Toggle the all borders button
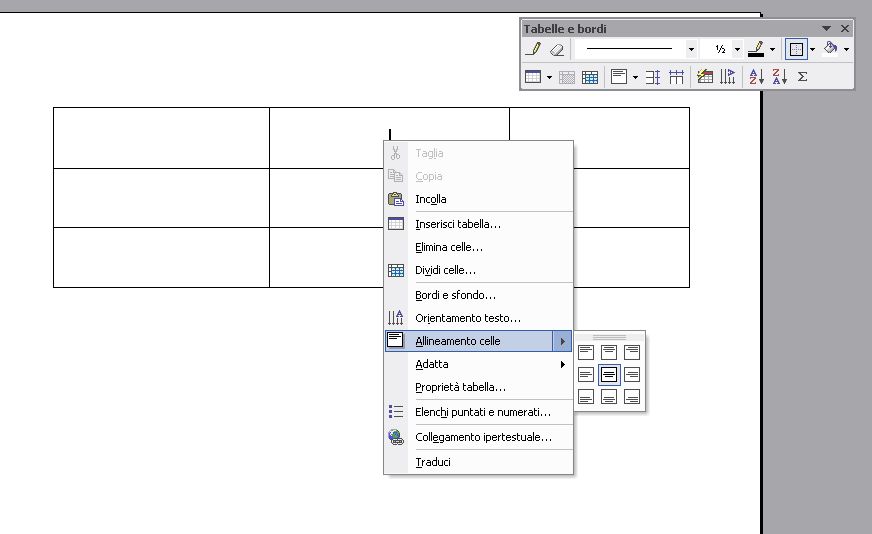The width and height of the screenshot is (872, 534). [x=796, y=50]
